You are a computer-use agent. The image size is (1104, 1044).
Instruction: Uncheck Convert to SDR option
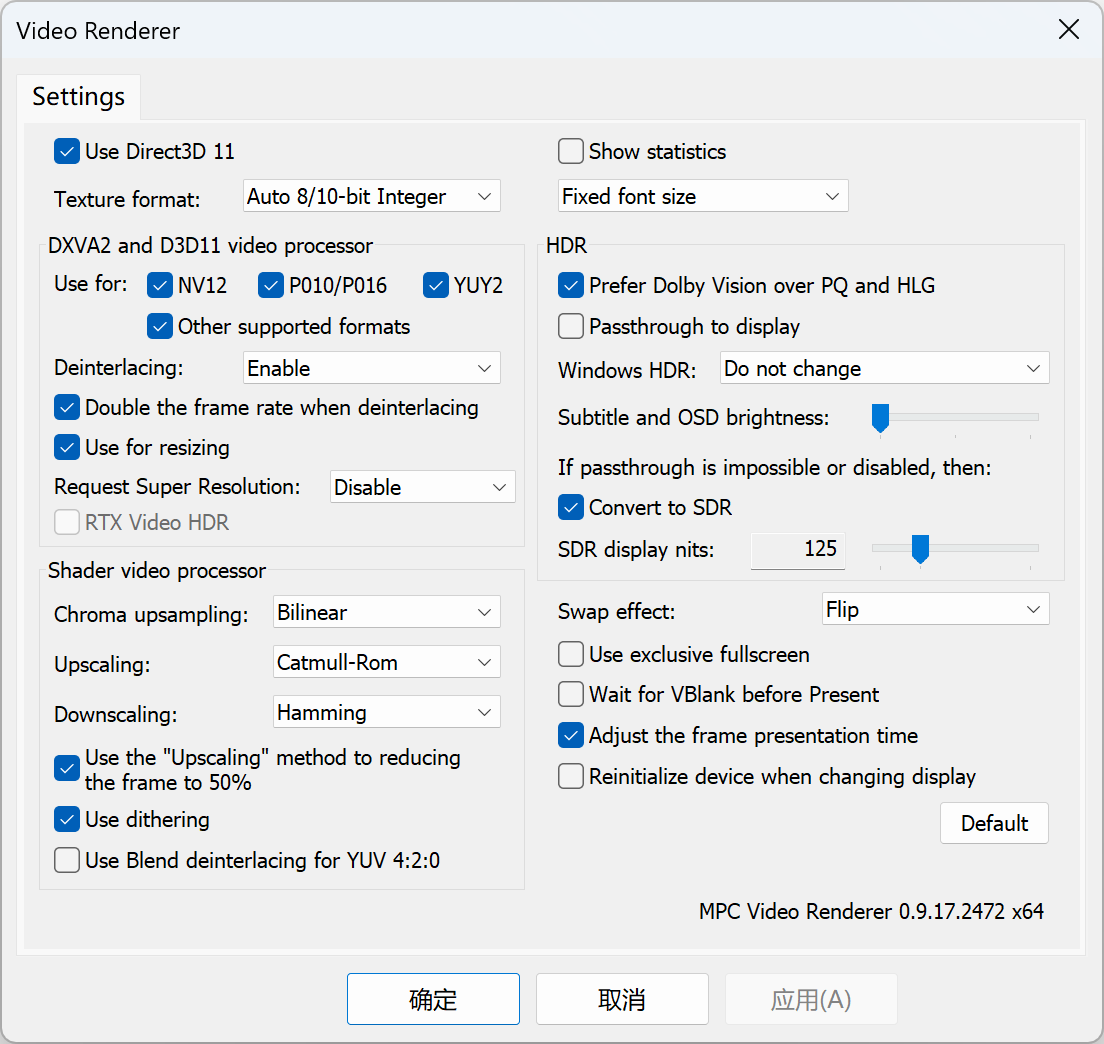[571, 508]
